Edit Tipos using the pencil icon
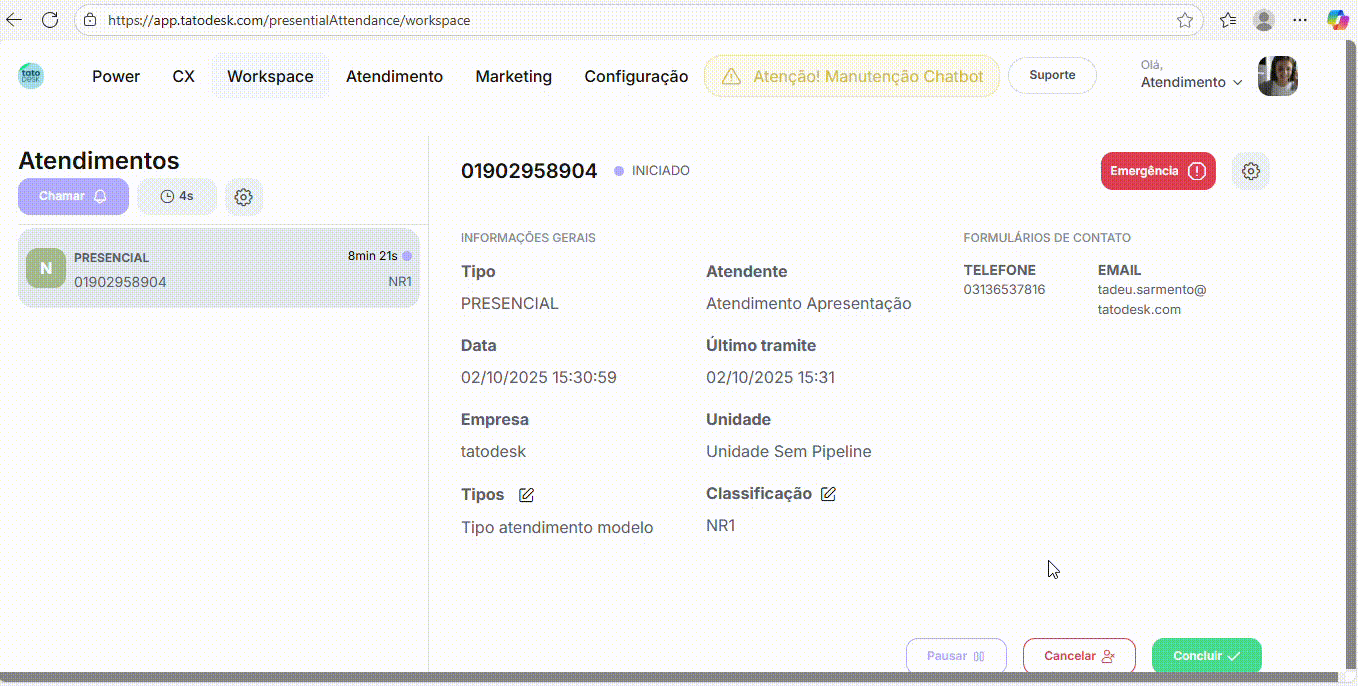Screen dimensions: 1358x686 click(x=526, y=495)
